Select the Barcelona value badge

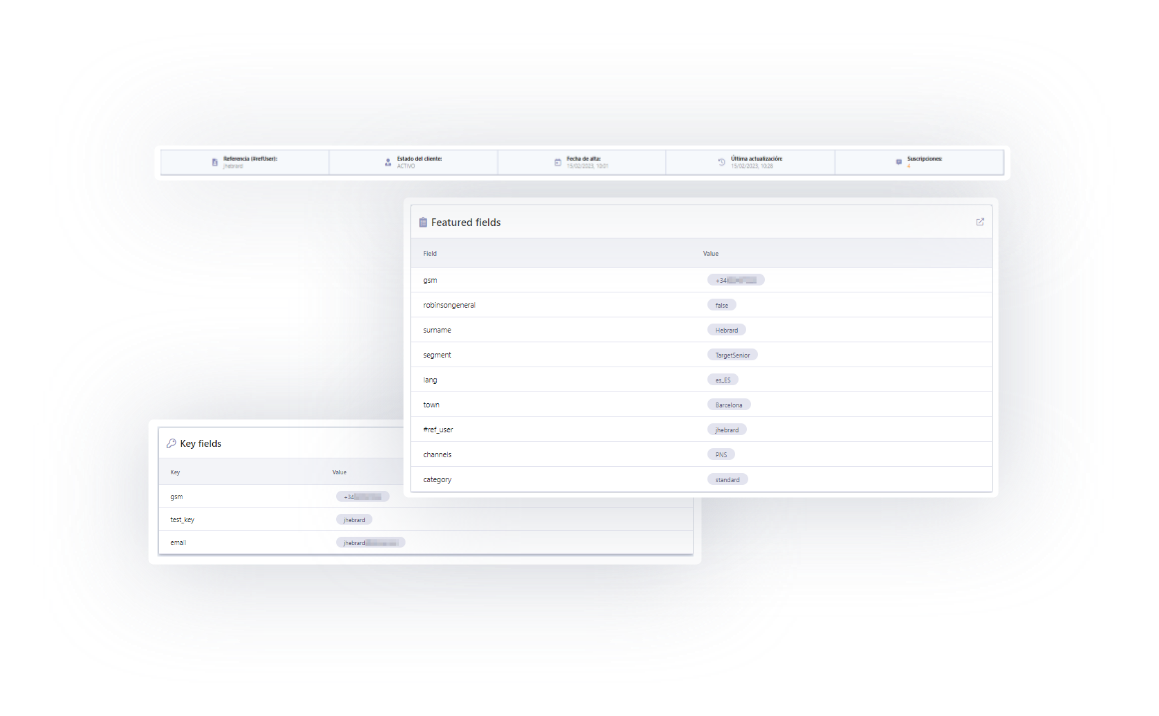click(728, 404)
